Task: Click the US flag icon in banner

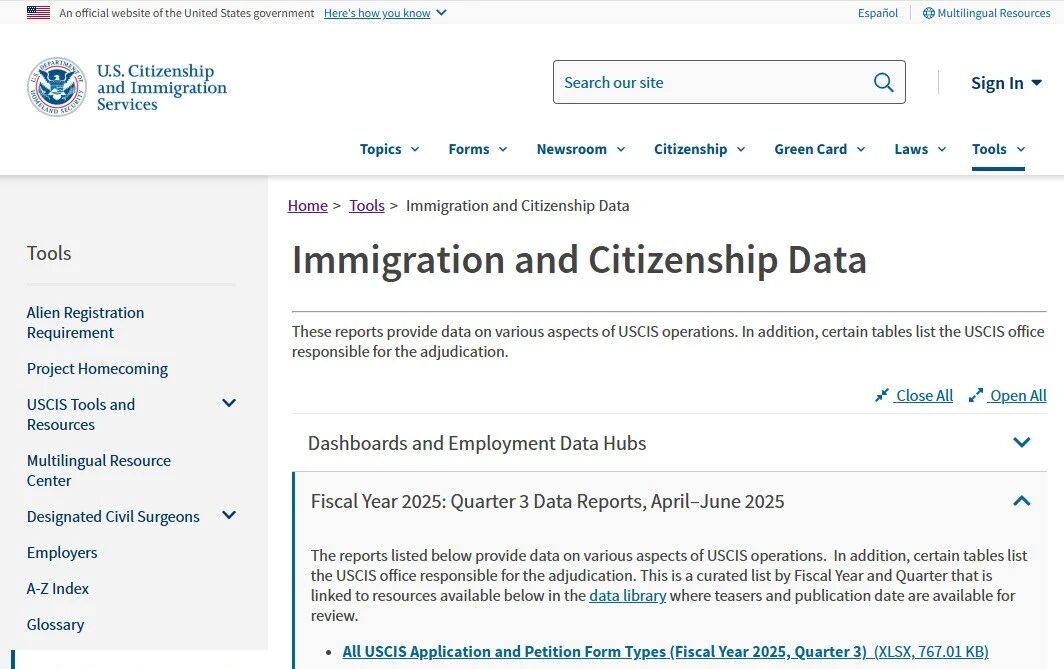Action: (x=38, y=13)
